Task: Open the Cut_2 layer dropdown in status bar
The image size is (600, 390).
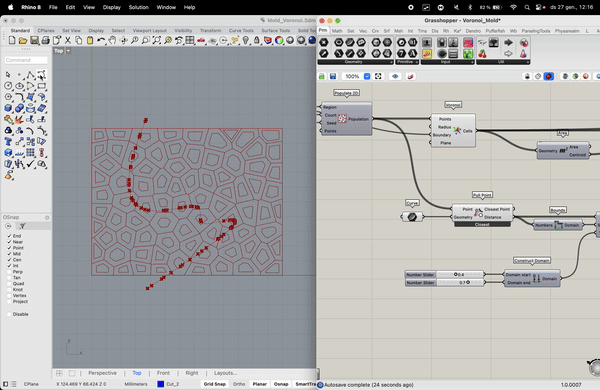Action: 168,384
